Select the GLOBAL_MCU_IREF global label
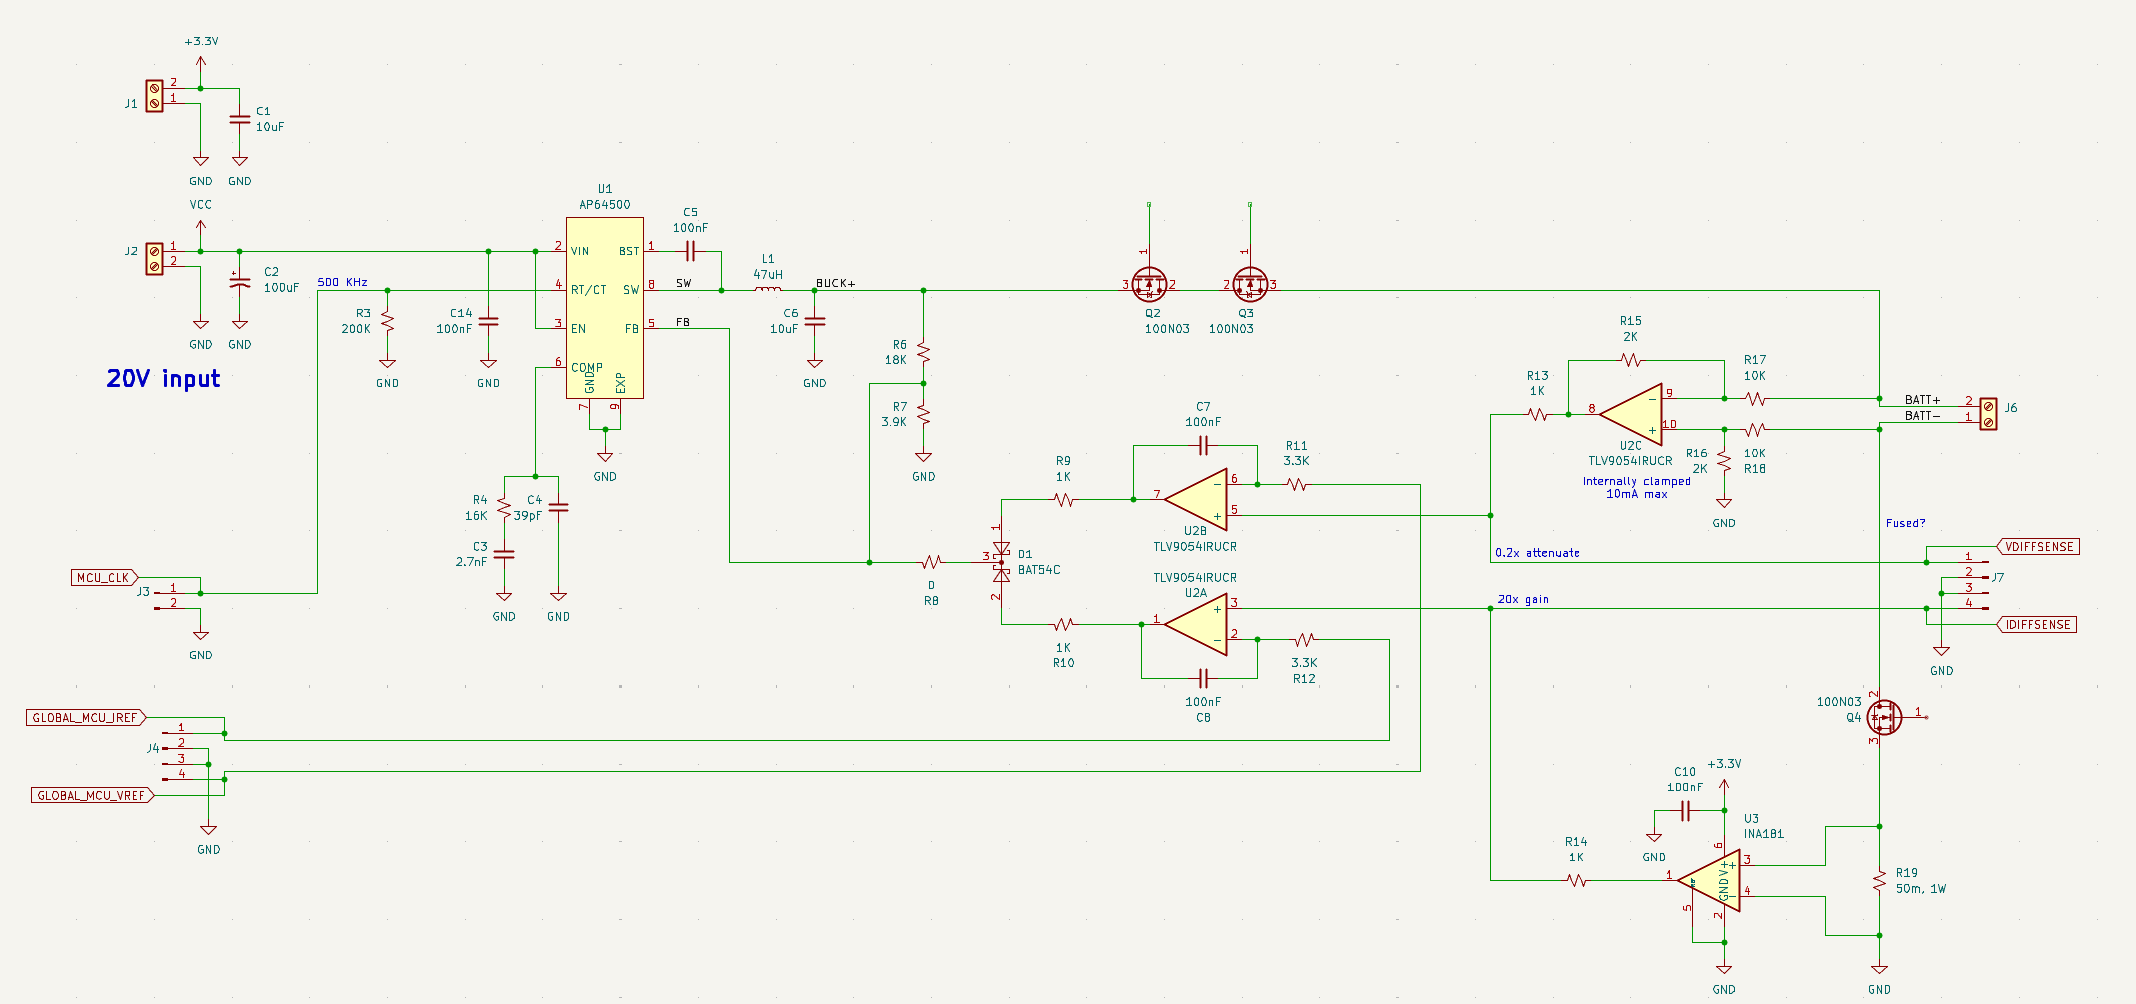This screenshot has width=2136, height=1004. click(86, 717)
